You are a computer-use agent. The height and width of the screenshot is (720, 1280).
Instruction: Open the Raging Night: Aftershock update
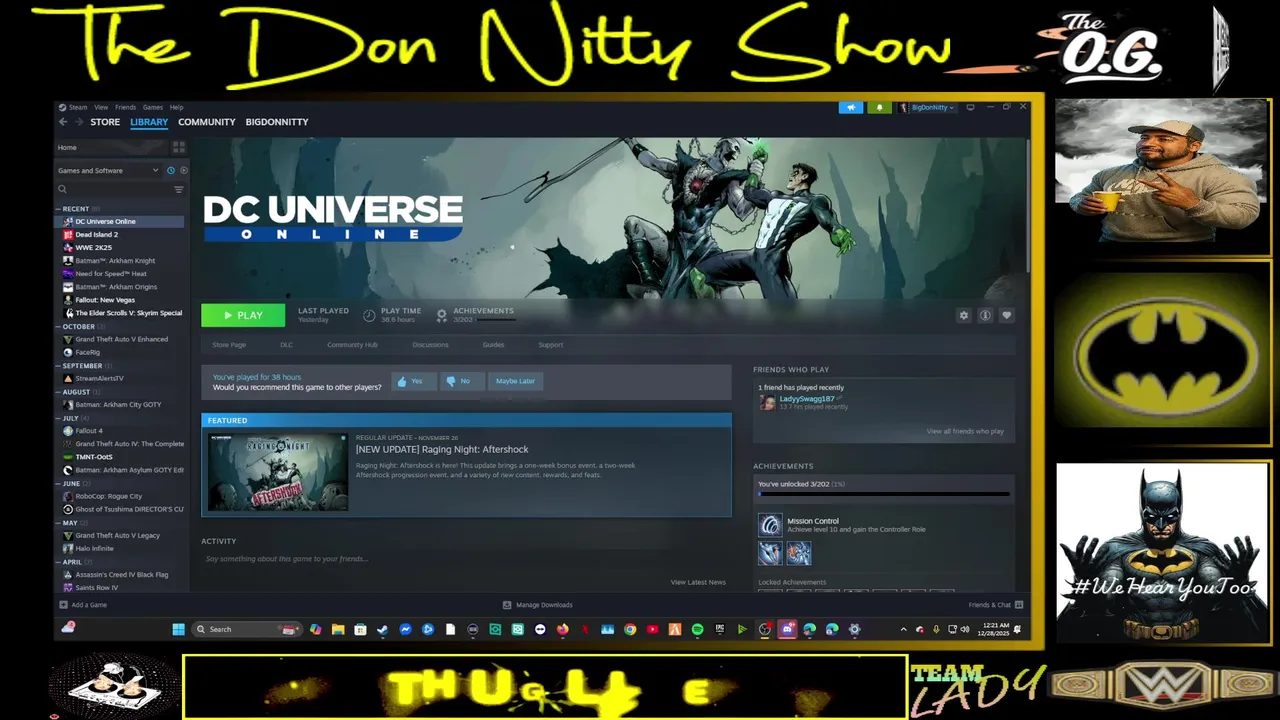442,449
